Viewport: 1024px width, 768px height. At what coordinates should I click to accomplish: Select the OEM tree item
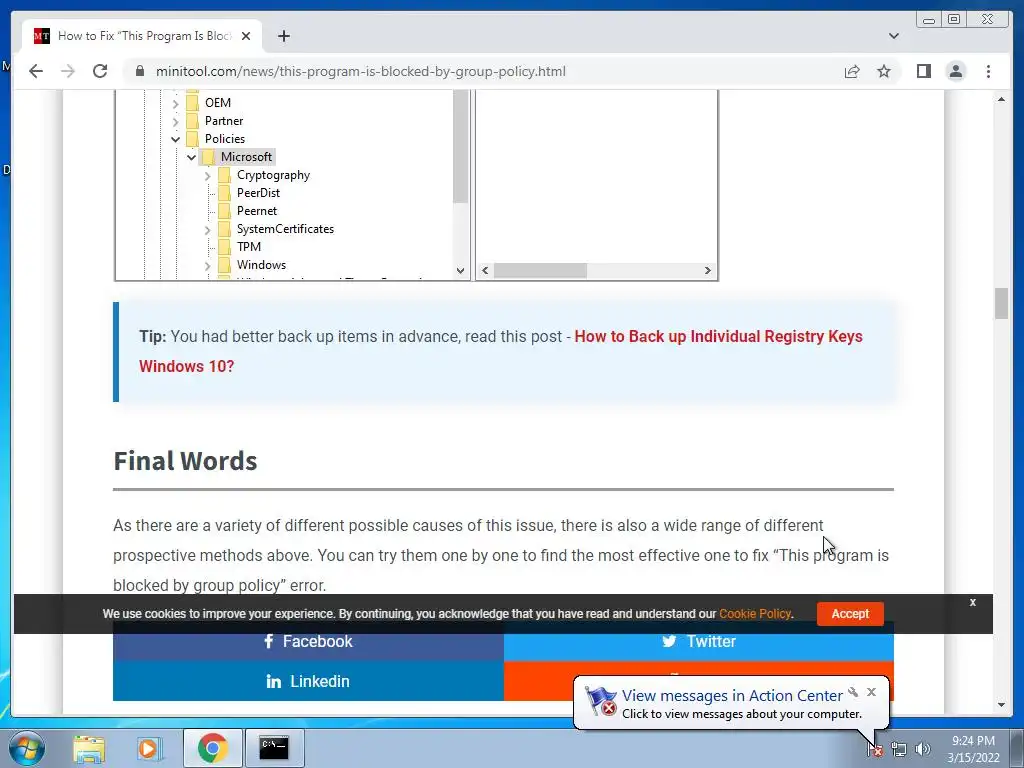tap(217, 103)
